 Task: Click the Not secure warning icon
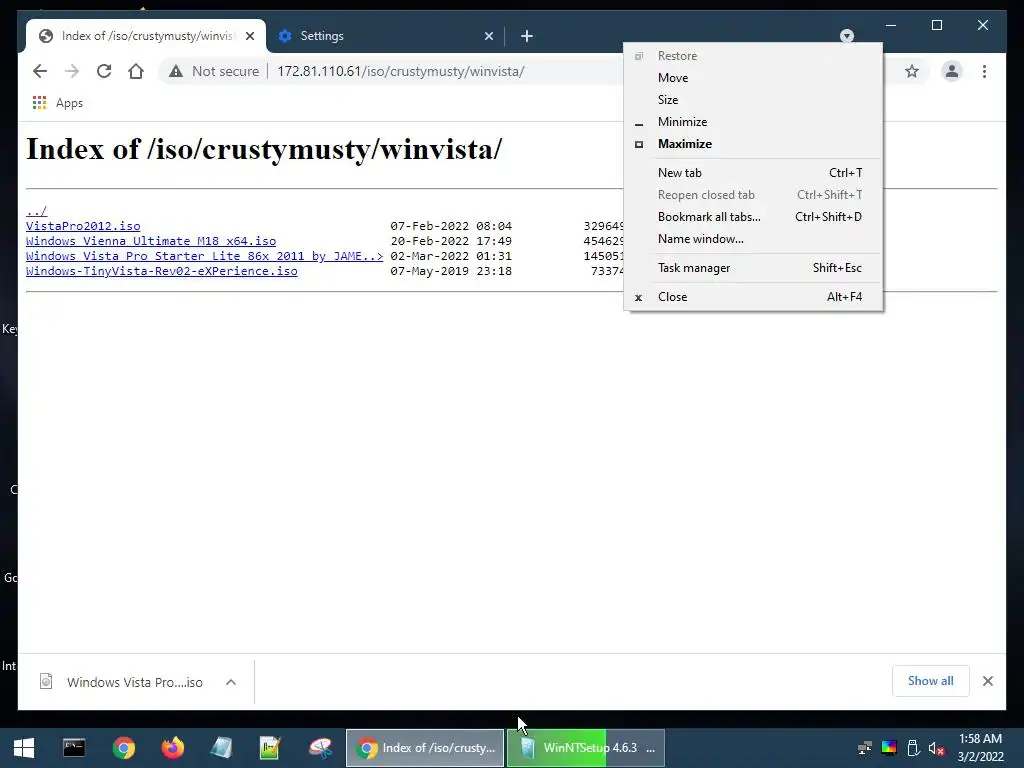click(x=176, y=71)
